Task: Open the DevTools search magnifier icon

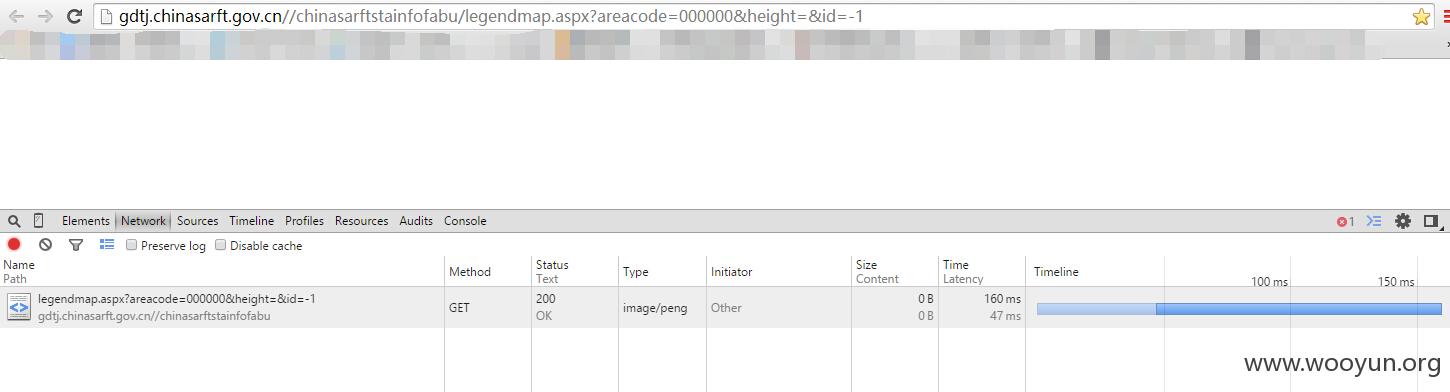Action: click(14, 221)
